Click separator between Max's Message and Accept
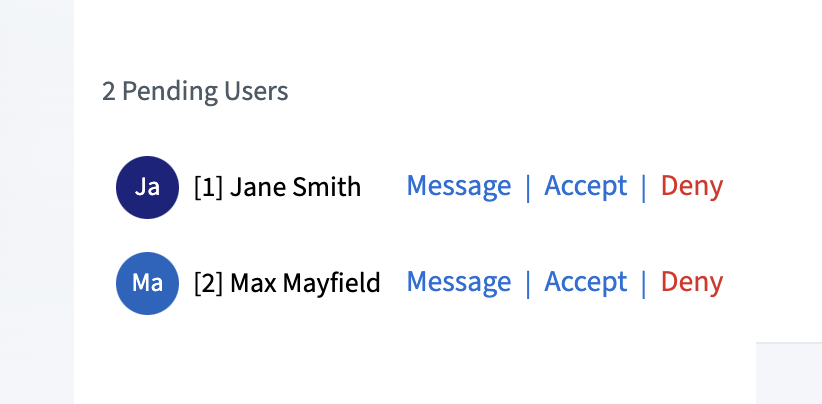 (x=528, y=283)
